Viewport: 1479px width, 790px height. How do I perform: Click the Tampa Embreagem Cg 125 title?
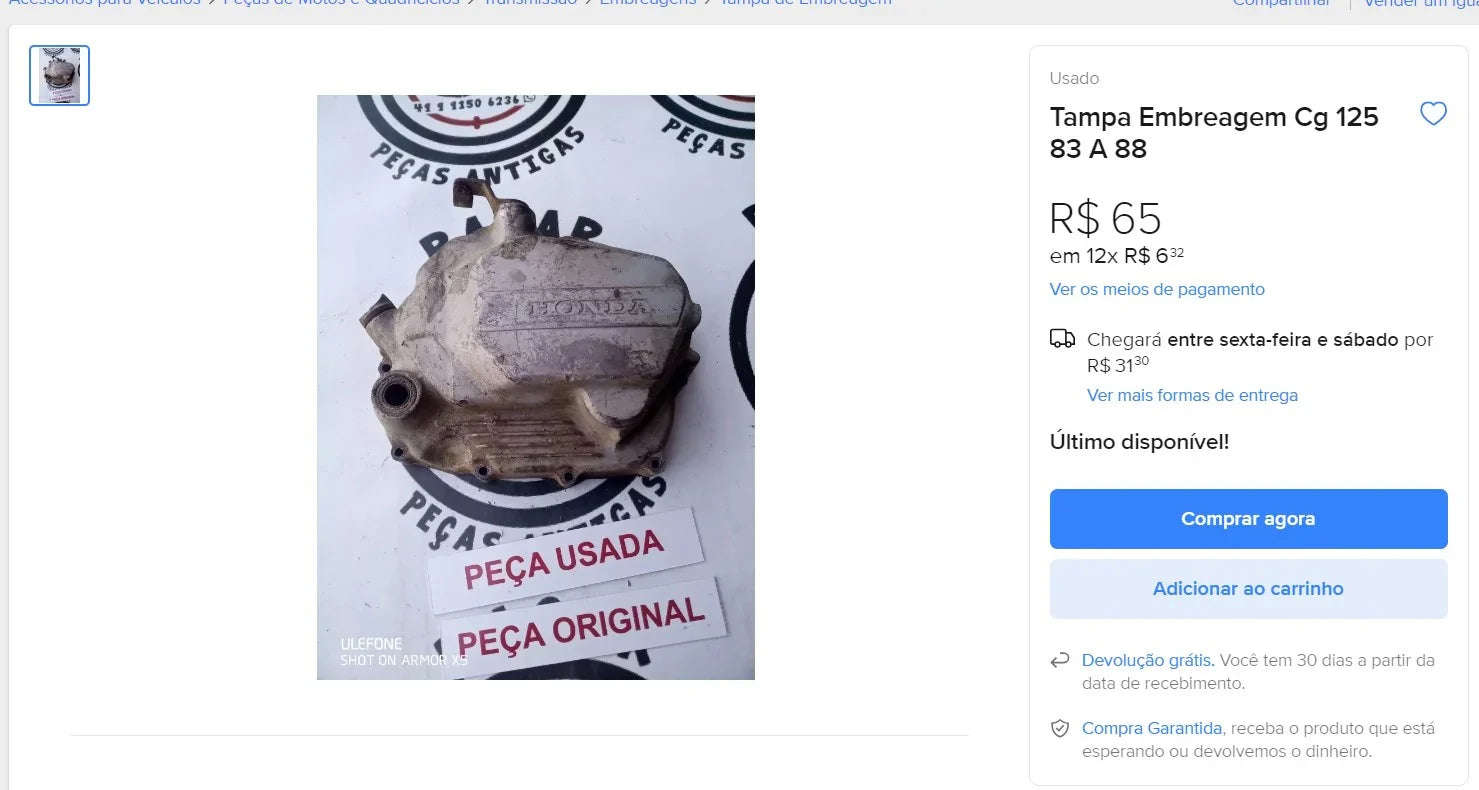coord(1214,132)
